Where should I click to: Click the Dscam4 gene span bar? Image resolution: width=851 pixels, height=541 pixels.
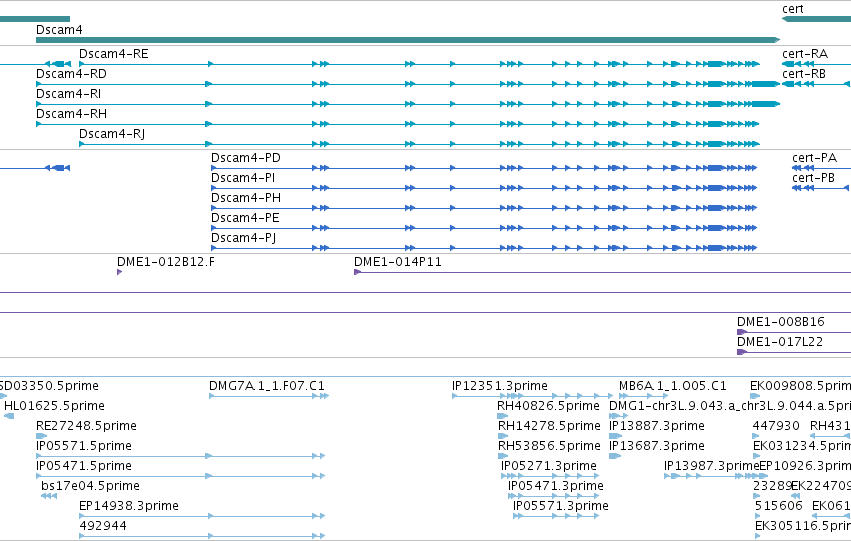pyautogui.click(x=408, y=40)
